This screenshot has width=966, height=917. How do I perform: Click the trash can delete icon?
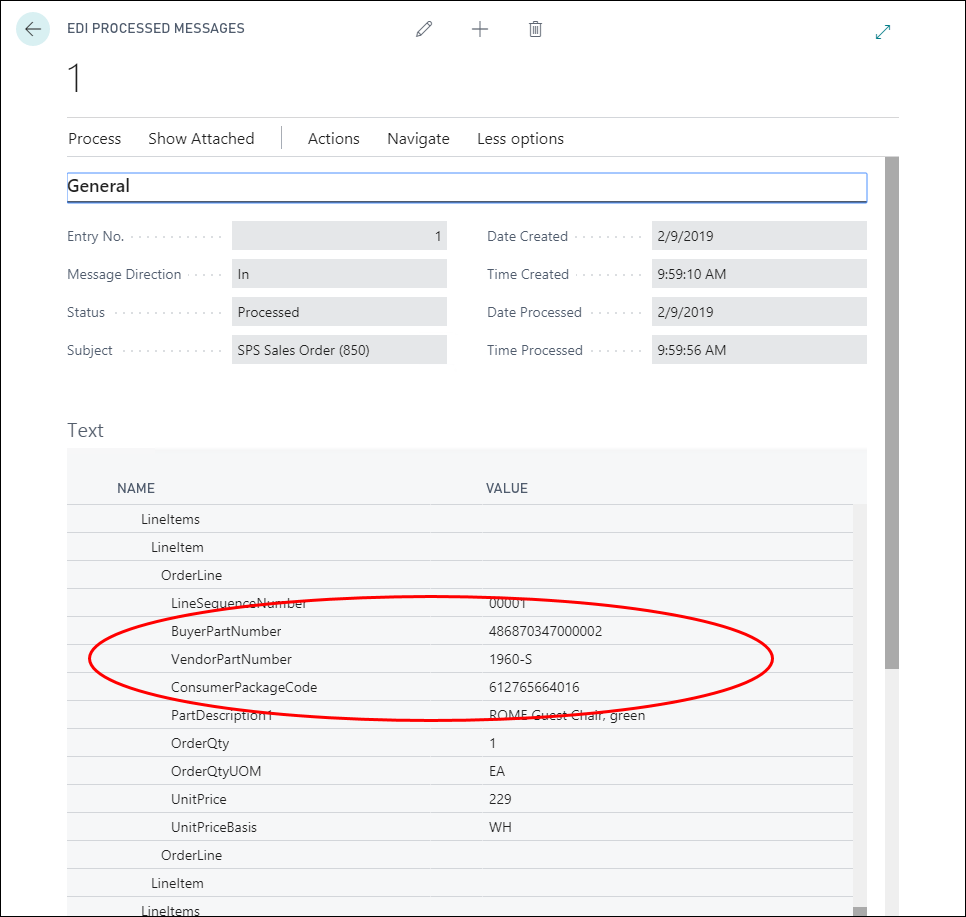click(x=535, y=30)
